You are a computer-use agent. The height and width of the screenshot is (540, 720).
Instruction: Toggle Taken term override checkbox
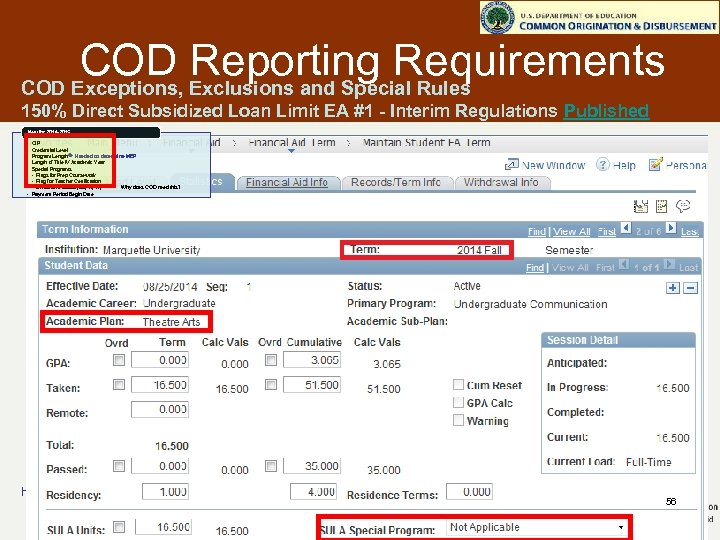tap(119, 384)
